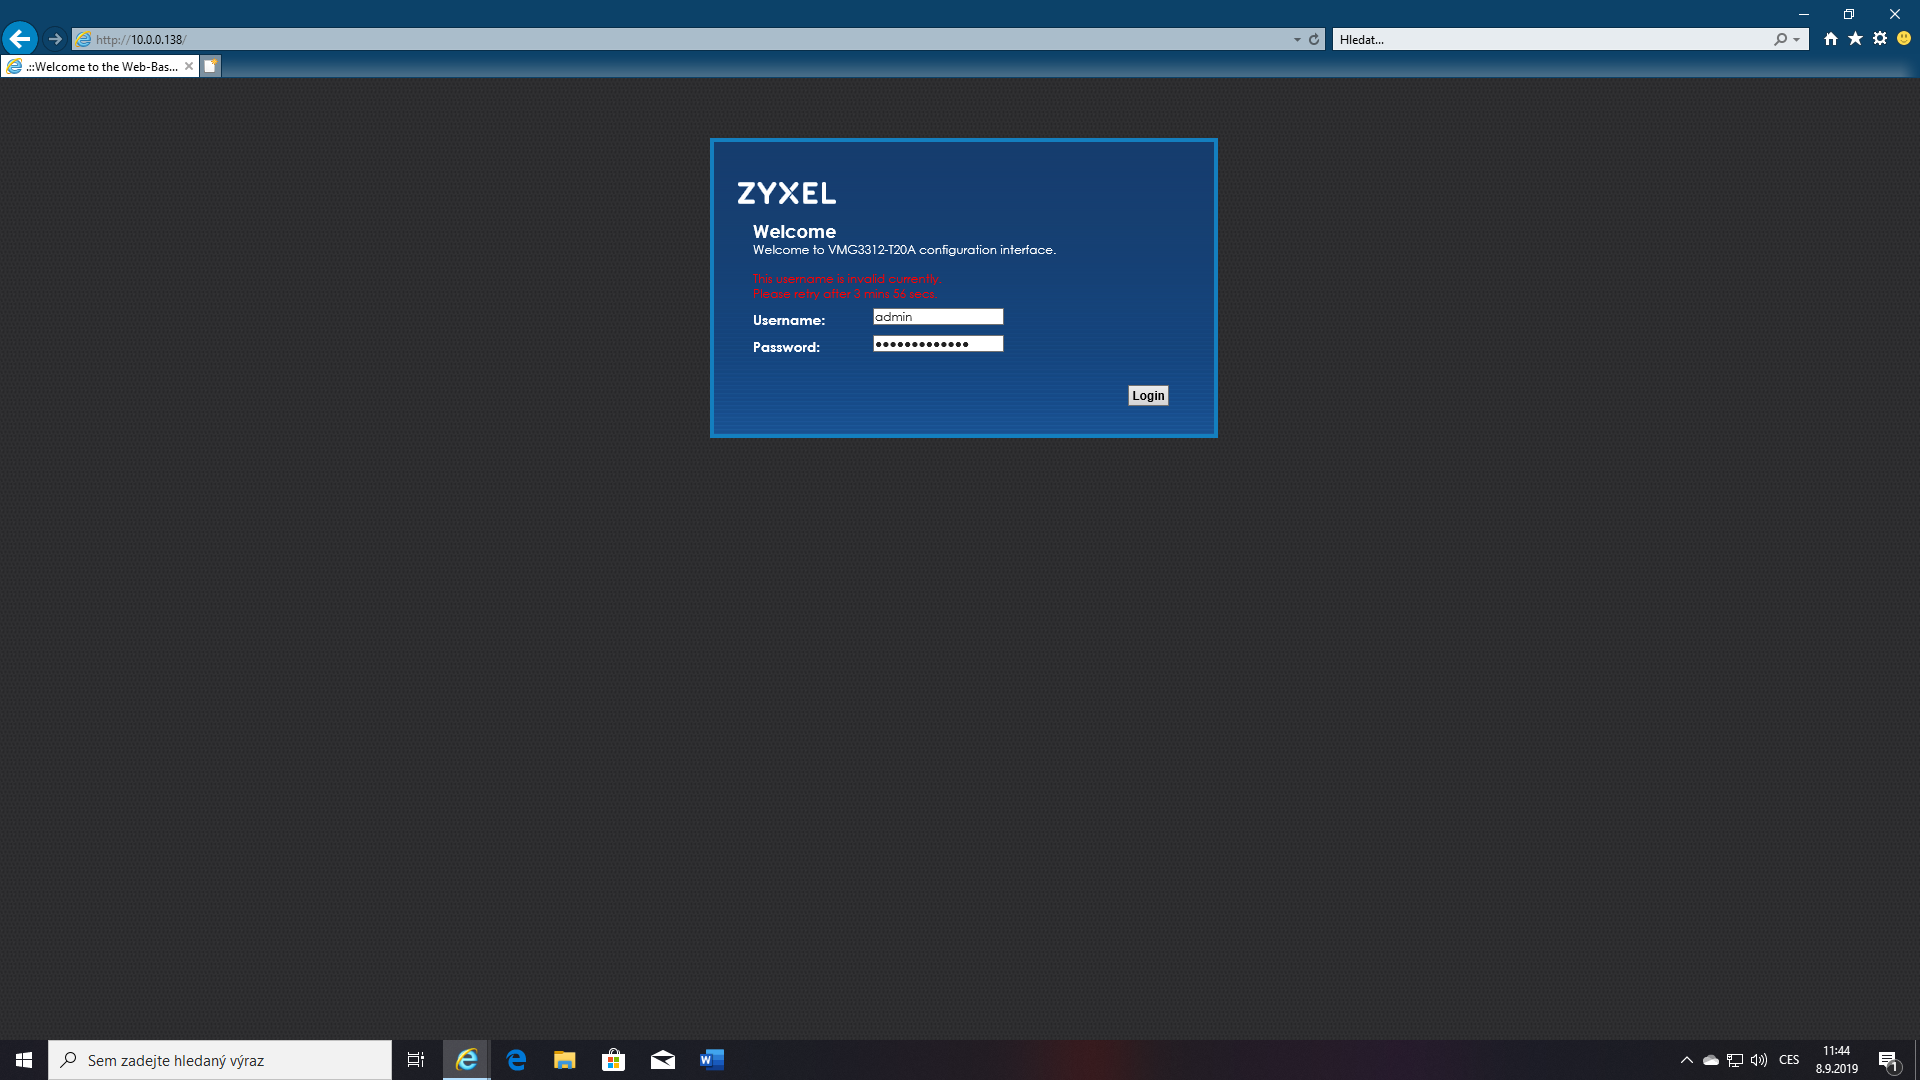Expand the search provider dropdown arrow
Viewport: 1920px width, 1080px height.
[x=1797, y=40]
